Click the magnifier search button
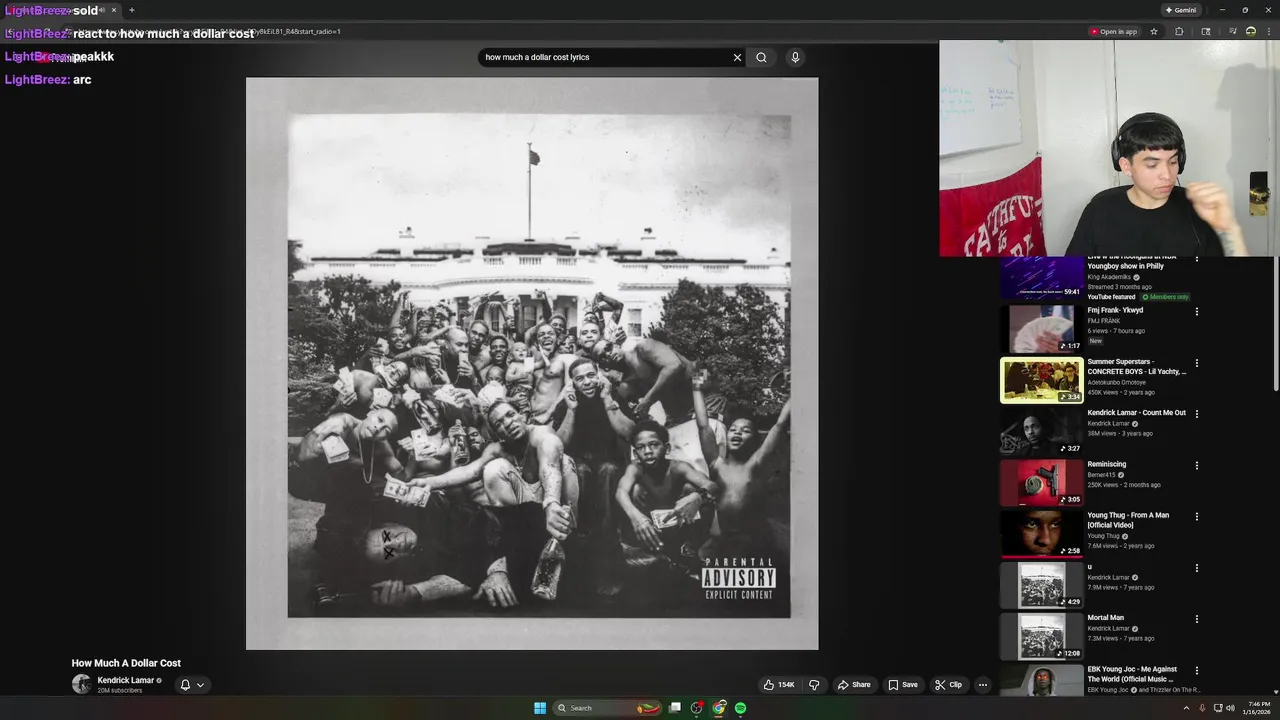The height and width of the screenshot is (720, 1280). pyautogui.click(x=761, y=57)
